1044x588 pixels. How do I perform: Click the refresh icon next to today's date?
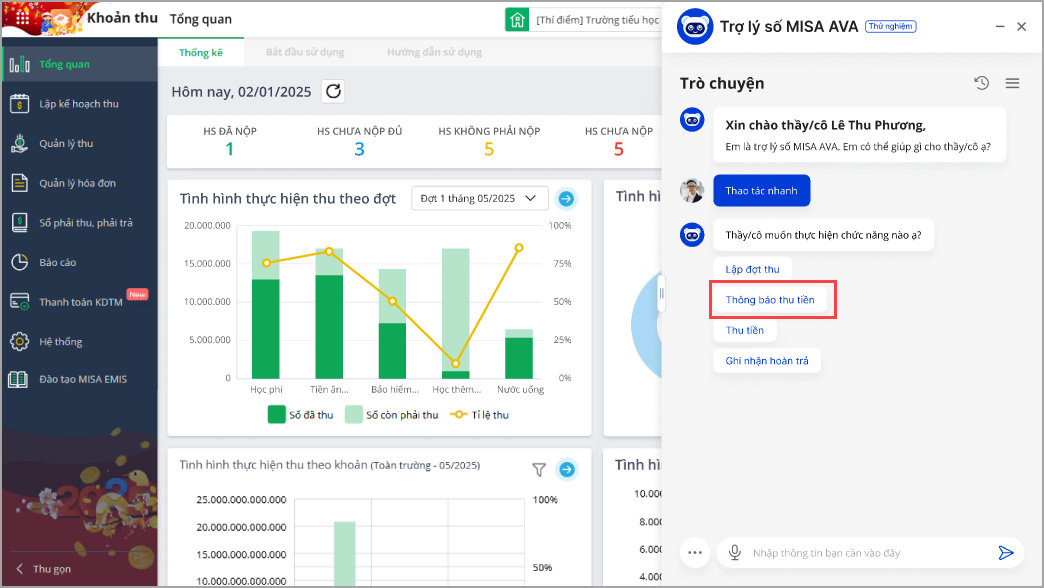point(334,92)
